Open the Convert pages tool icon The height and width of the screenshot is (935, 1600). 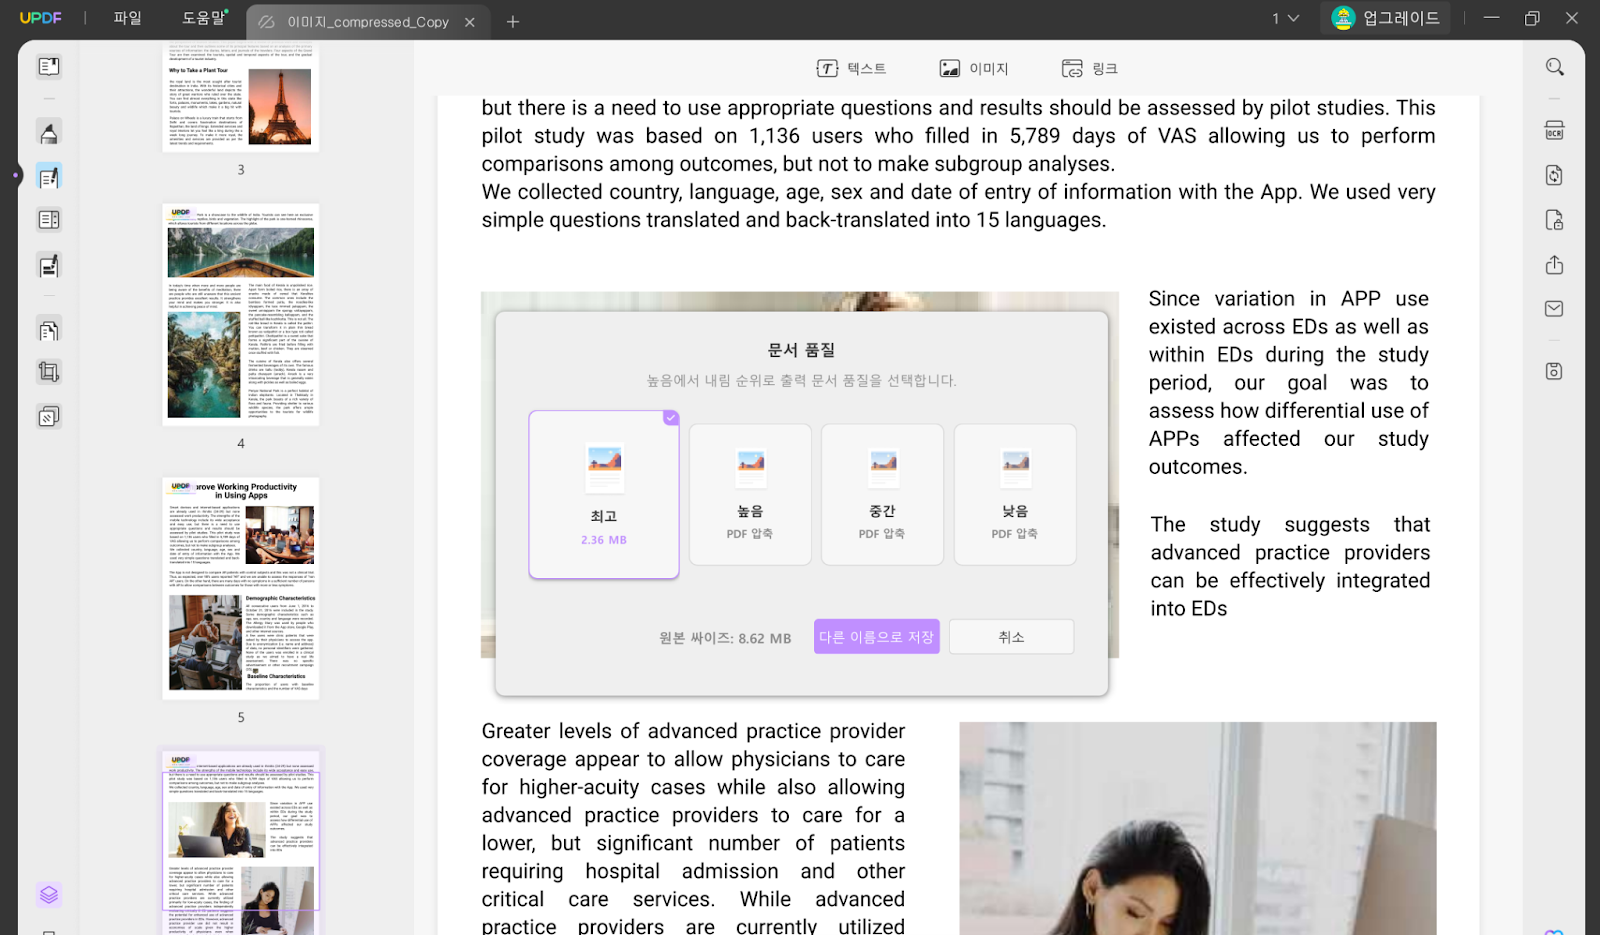click(48, 330)
